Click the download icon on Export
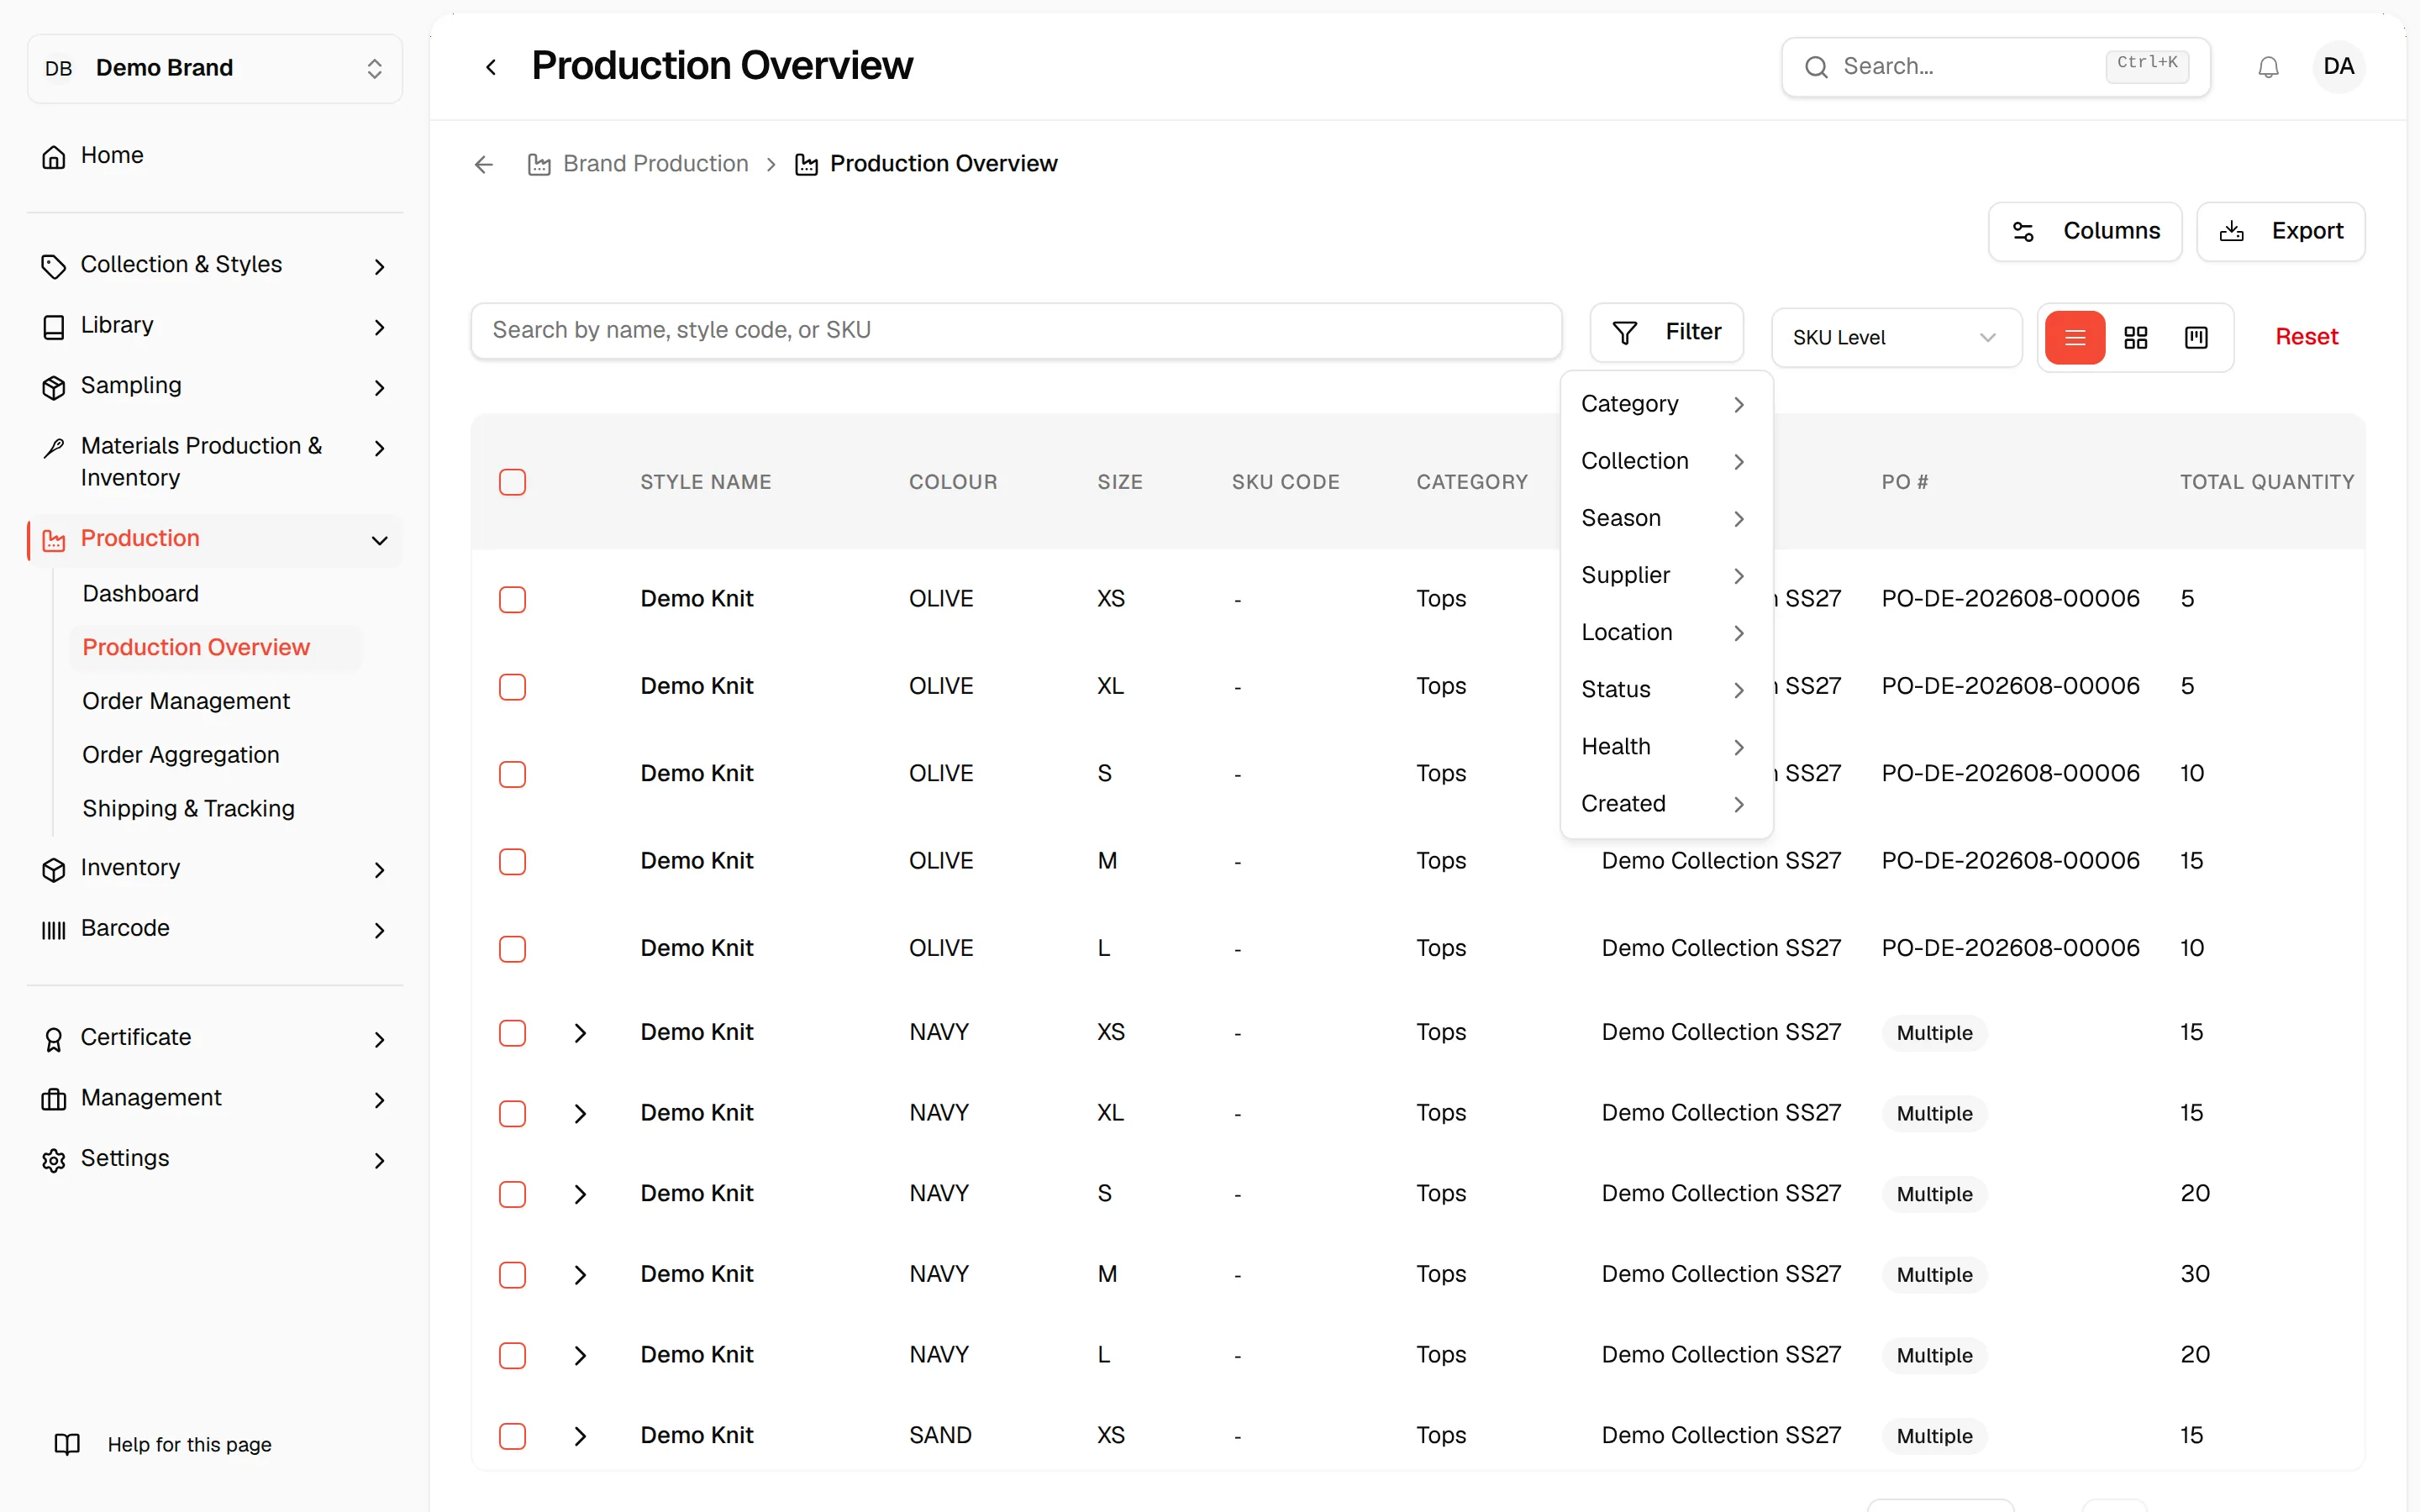The width and height of the screenshot is (2420, 1512). point(2231,232)
